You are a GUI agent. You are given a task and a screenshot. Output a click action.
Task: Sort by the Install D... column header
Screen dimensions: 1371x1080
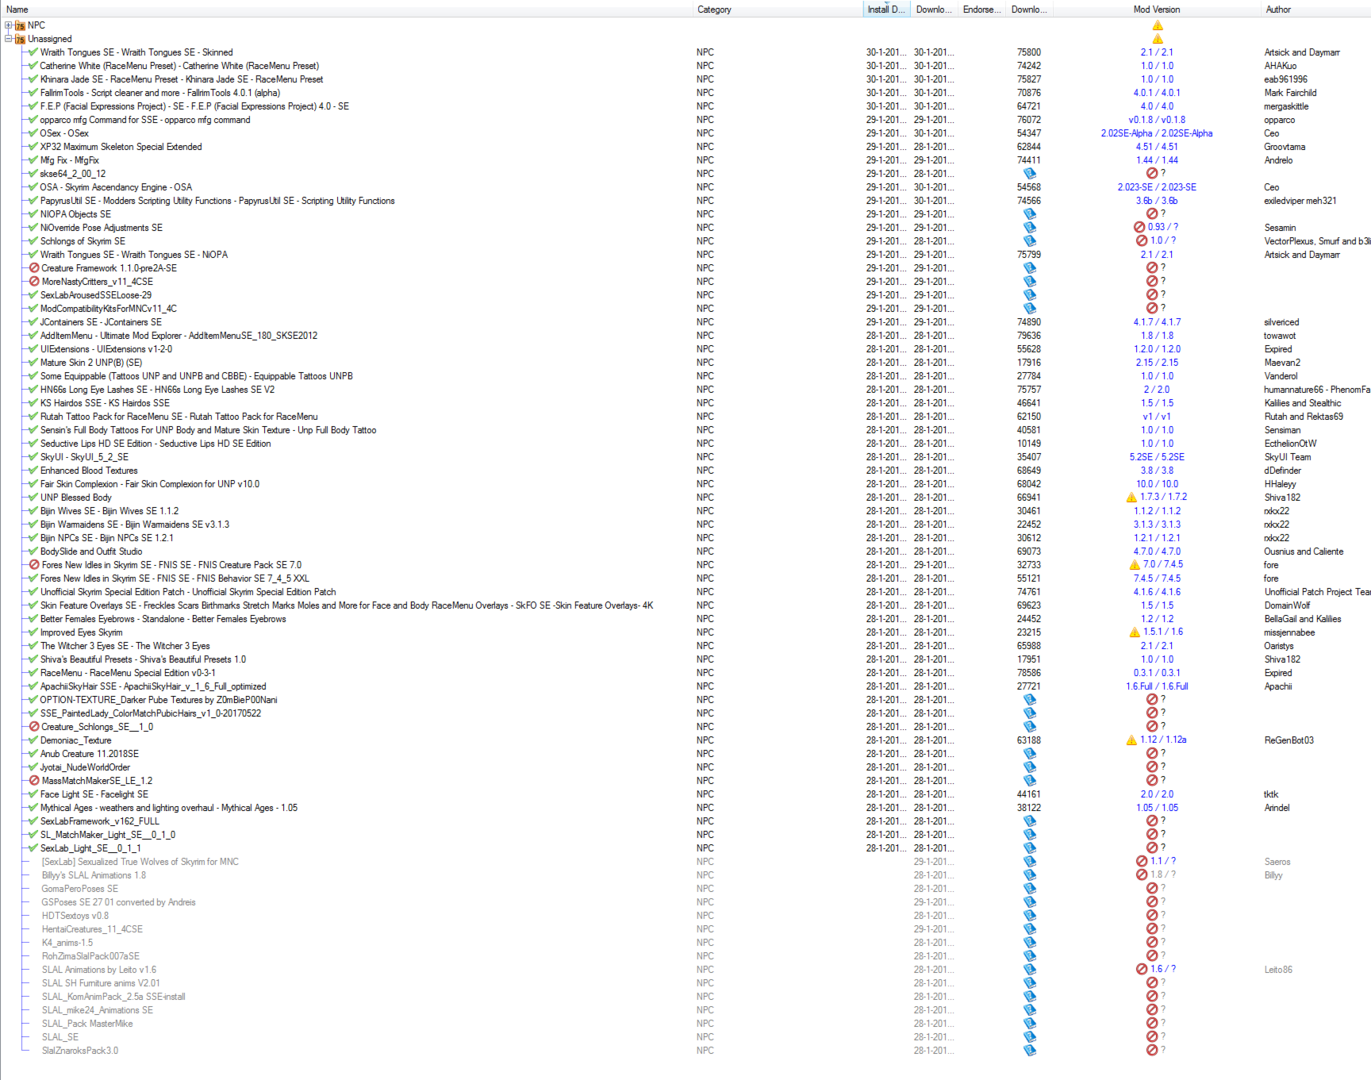[886, 9]
